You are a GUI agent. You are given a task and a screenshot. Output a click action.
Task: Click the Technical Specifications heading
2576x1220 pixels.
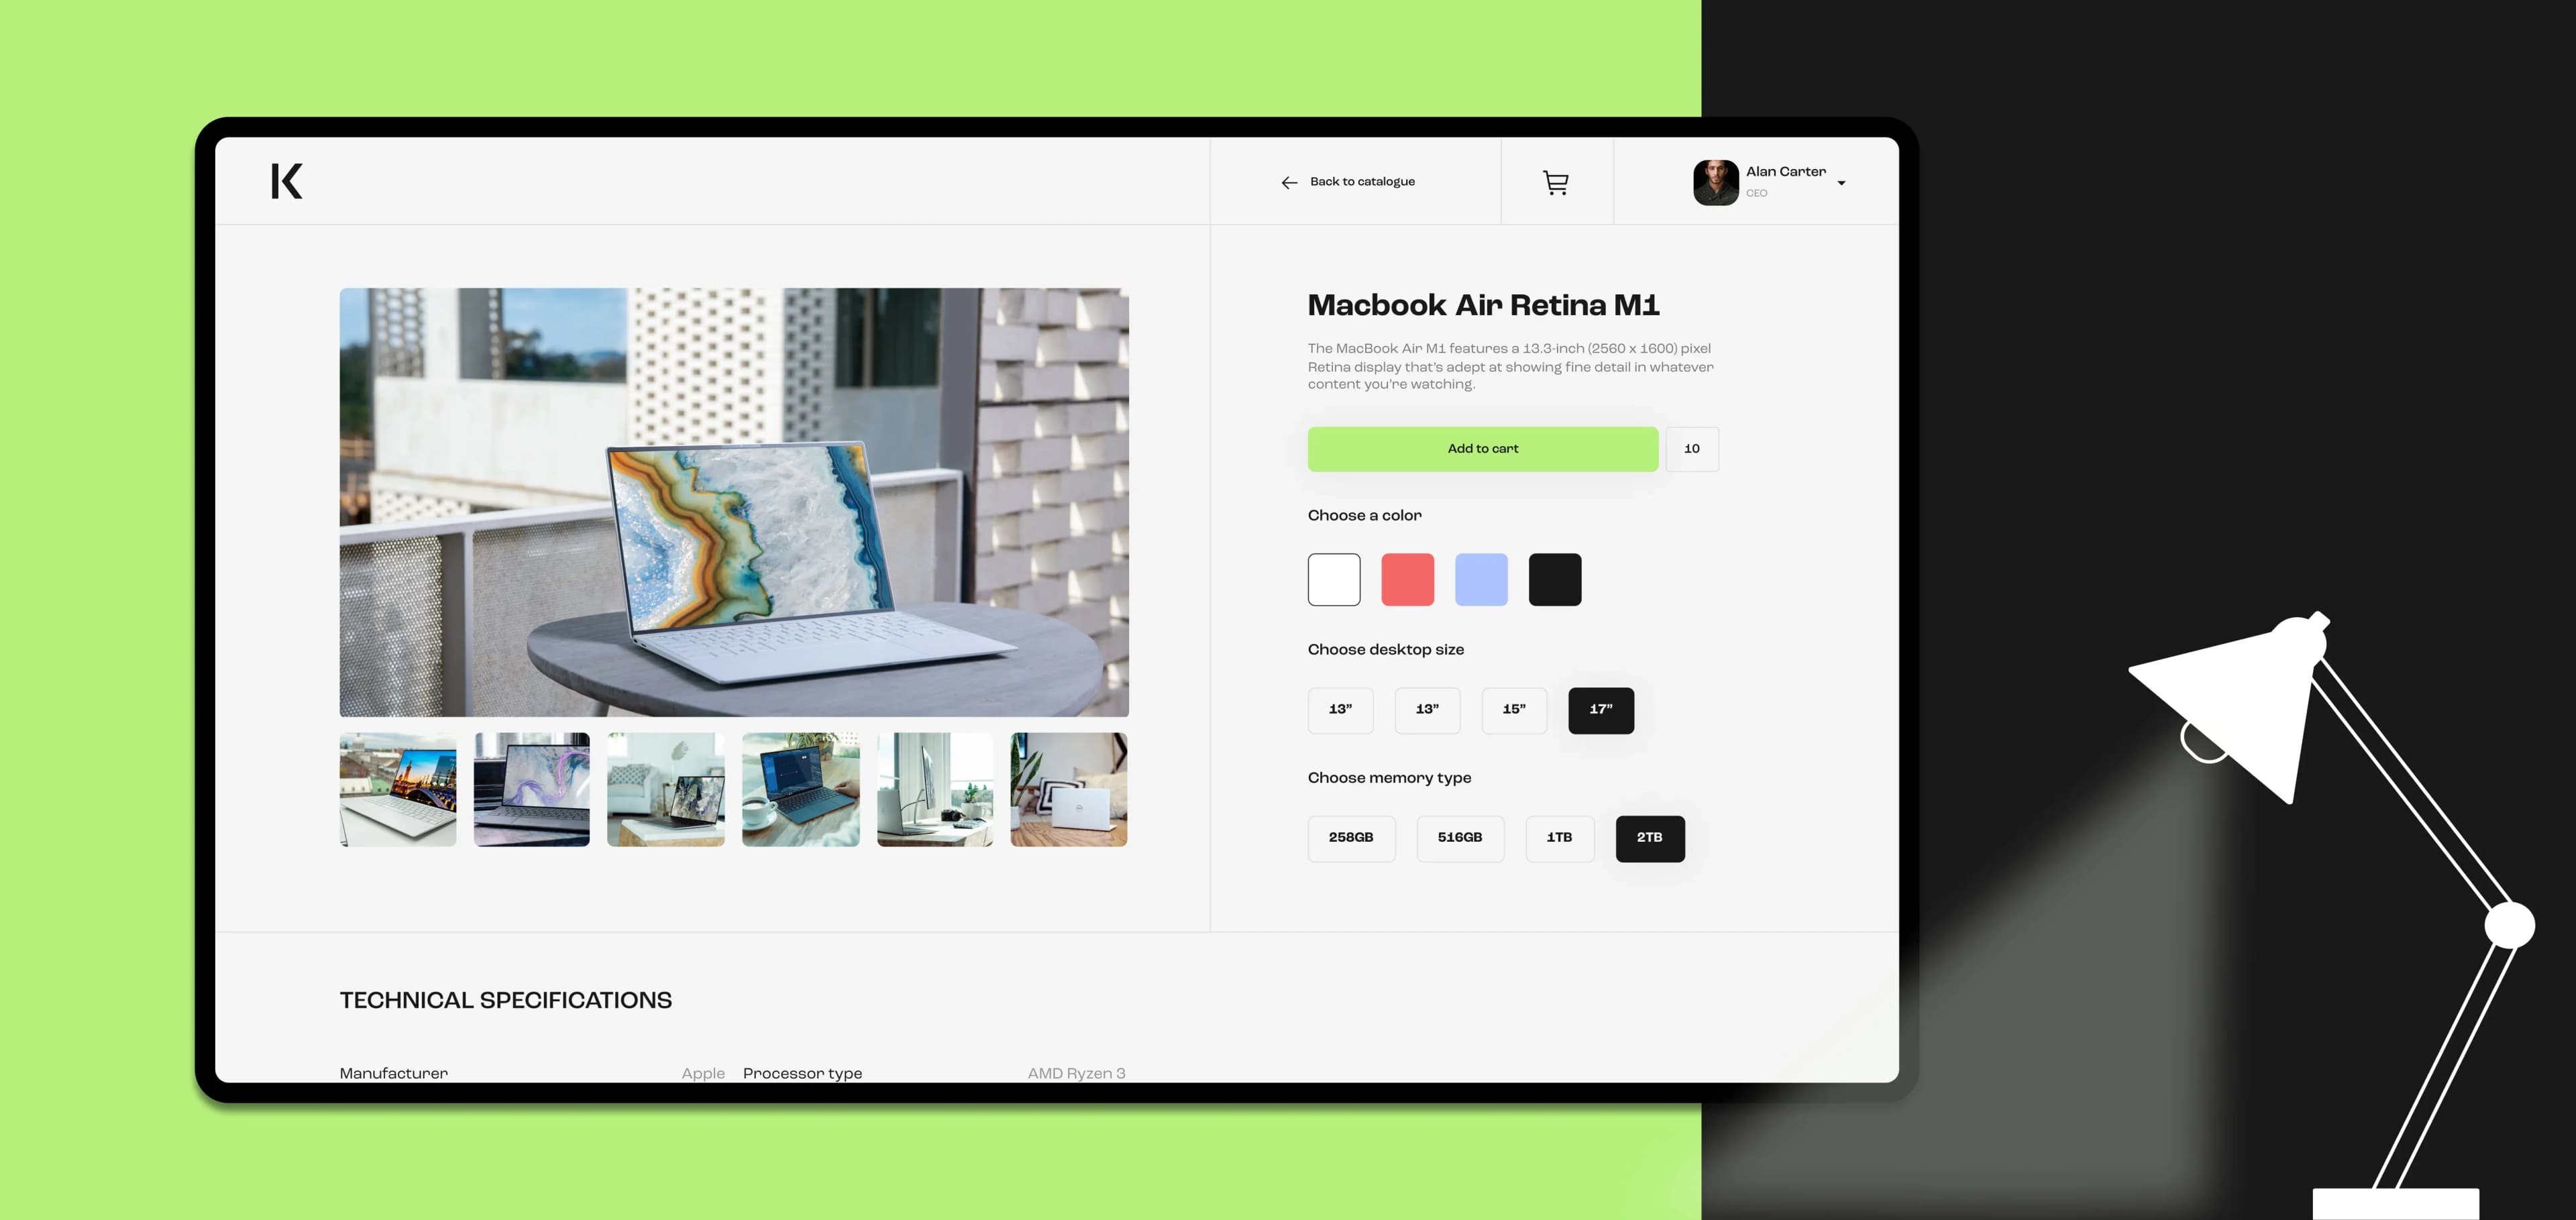tap(505, 1000)
